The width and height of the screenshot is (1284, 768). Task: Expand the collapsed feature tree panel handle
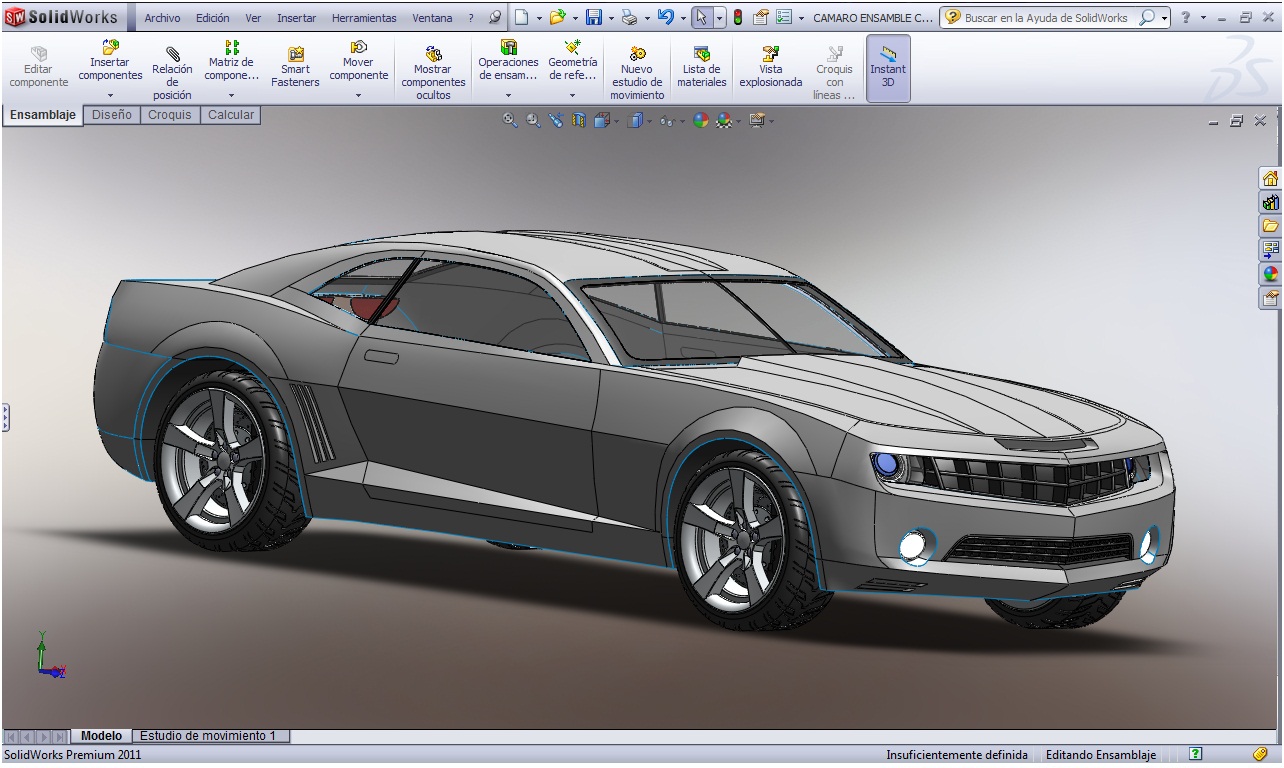5,417
